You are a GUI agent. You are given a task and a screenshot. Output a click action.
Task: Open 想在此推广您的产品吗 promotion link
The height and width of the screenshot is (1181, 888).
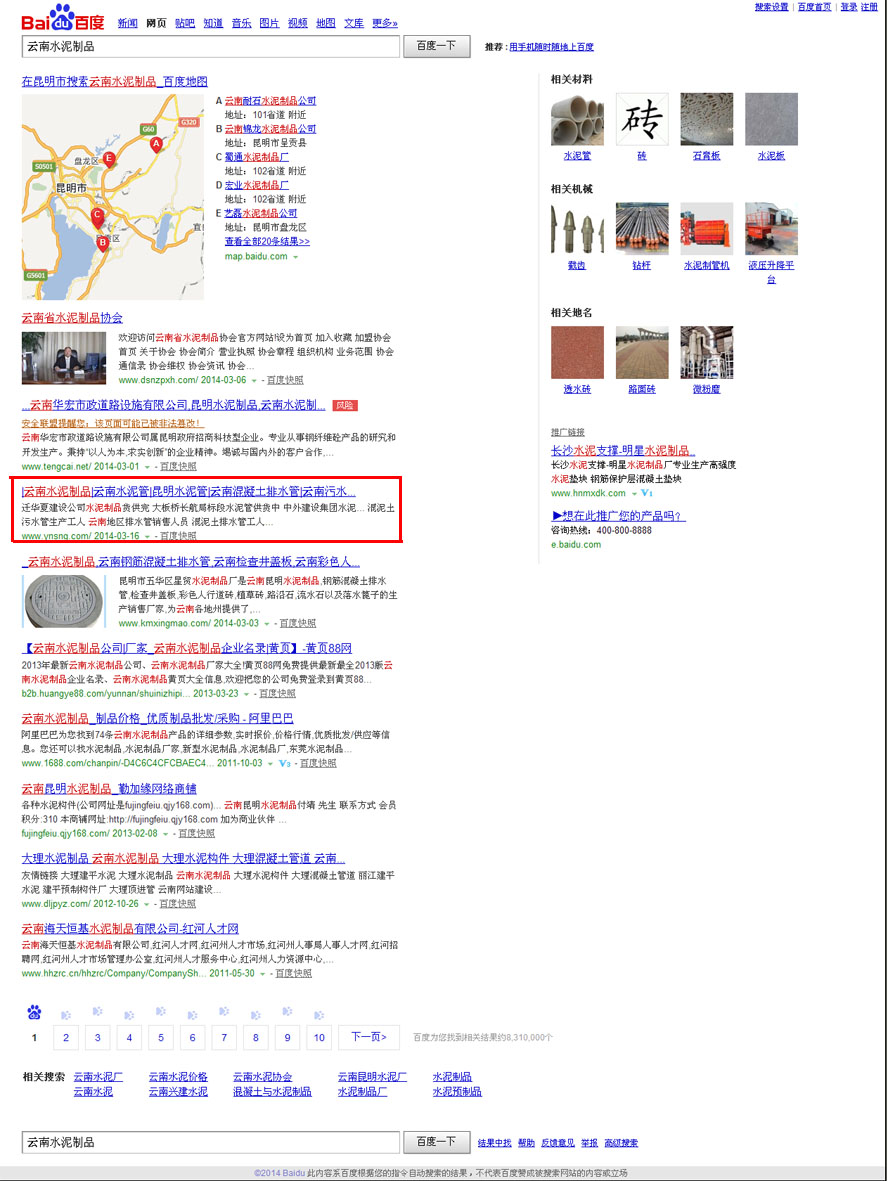tap(618, 516)
